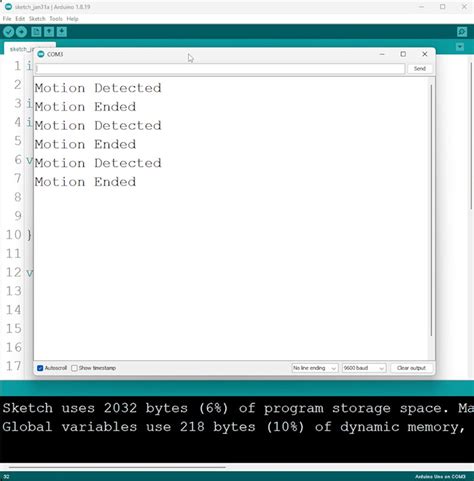Screen dimensions: 474x481
Task: Open the 9600 baud dropdown
Action: pos(364,368)
